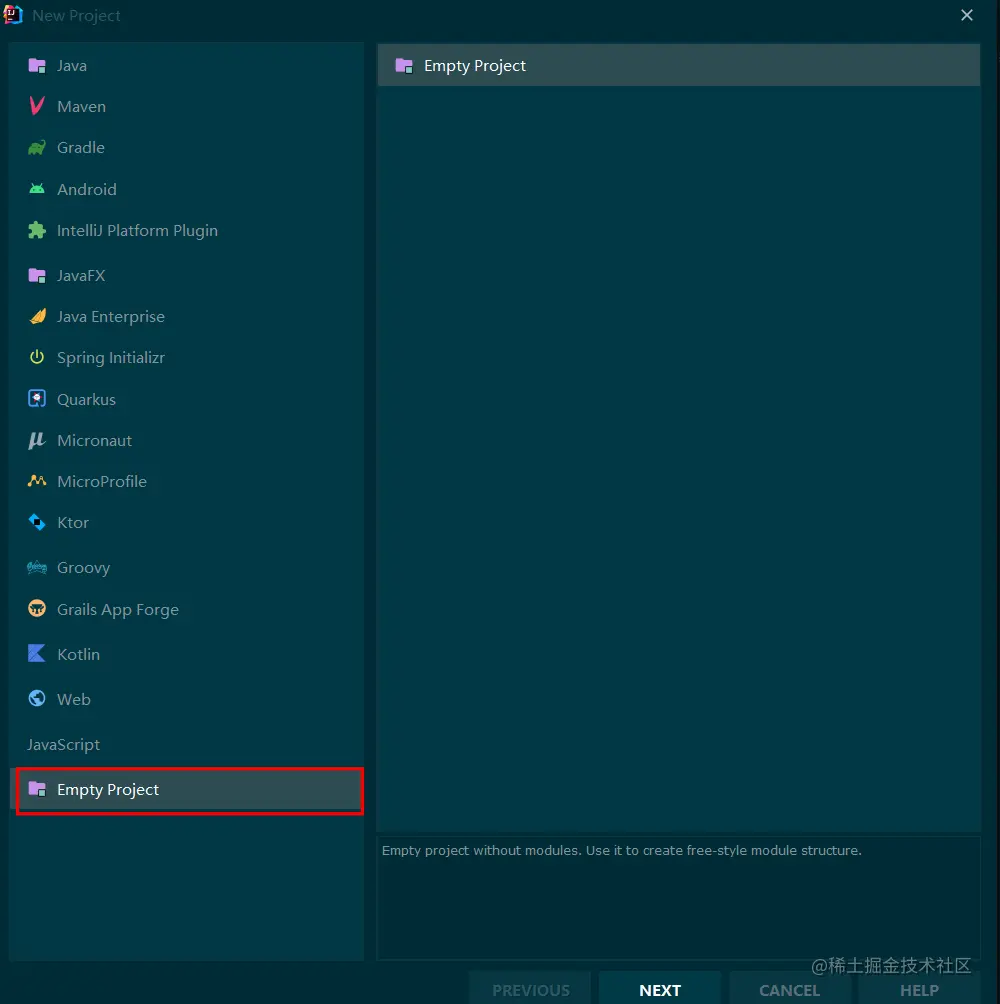Select the Web project type
The width and height of the screenshot is (1000, 1004).
pos(187,699)
